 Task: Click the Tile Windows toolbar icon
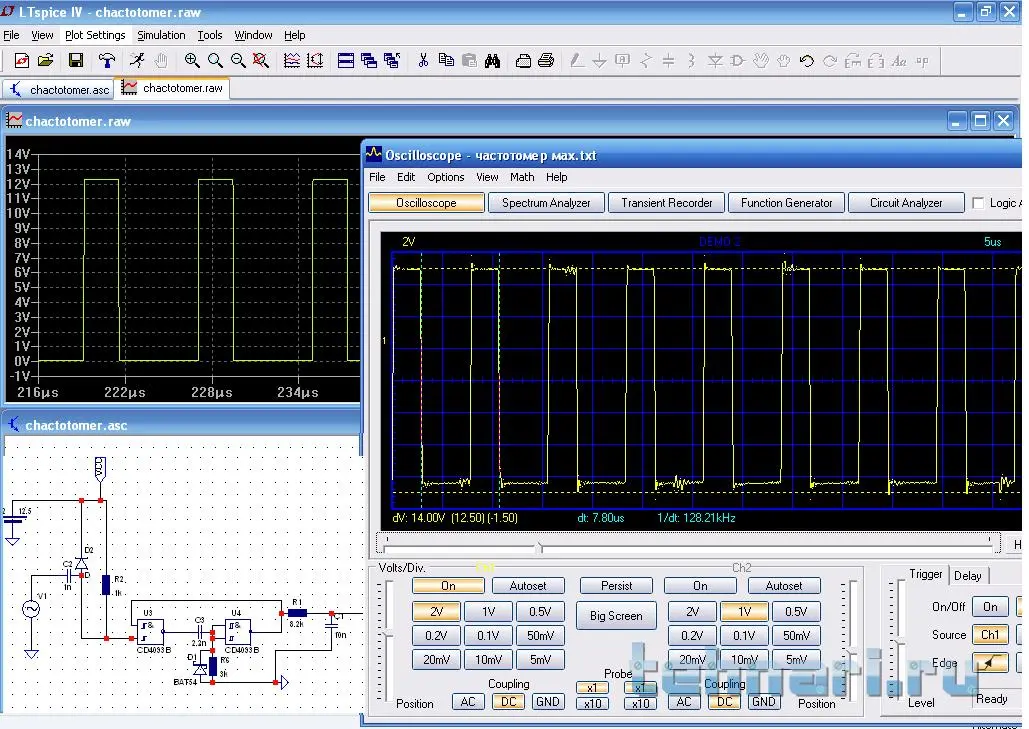click(x=345, y=61)
